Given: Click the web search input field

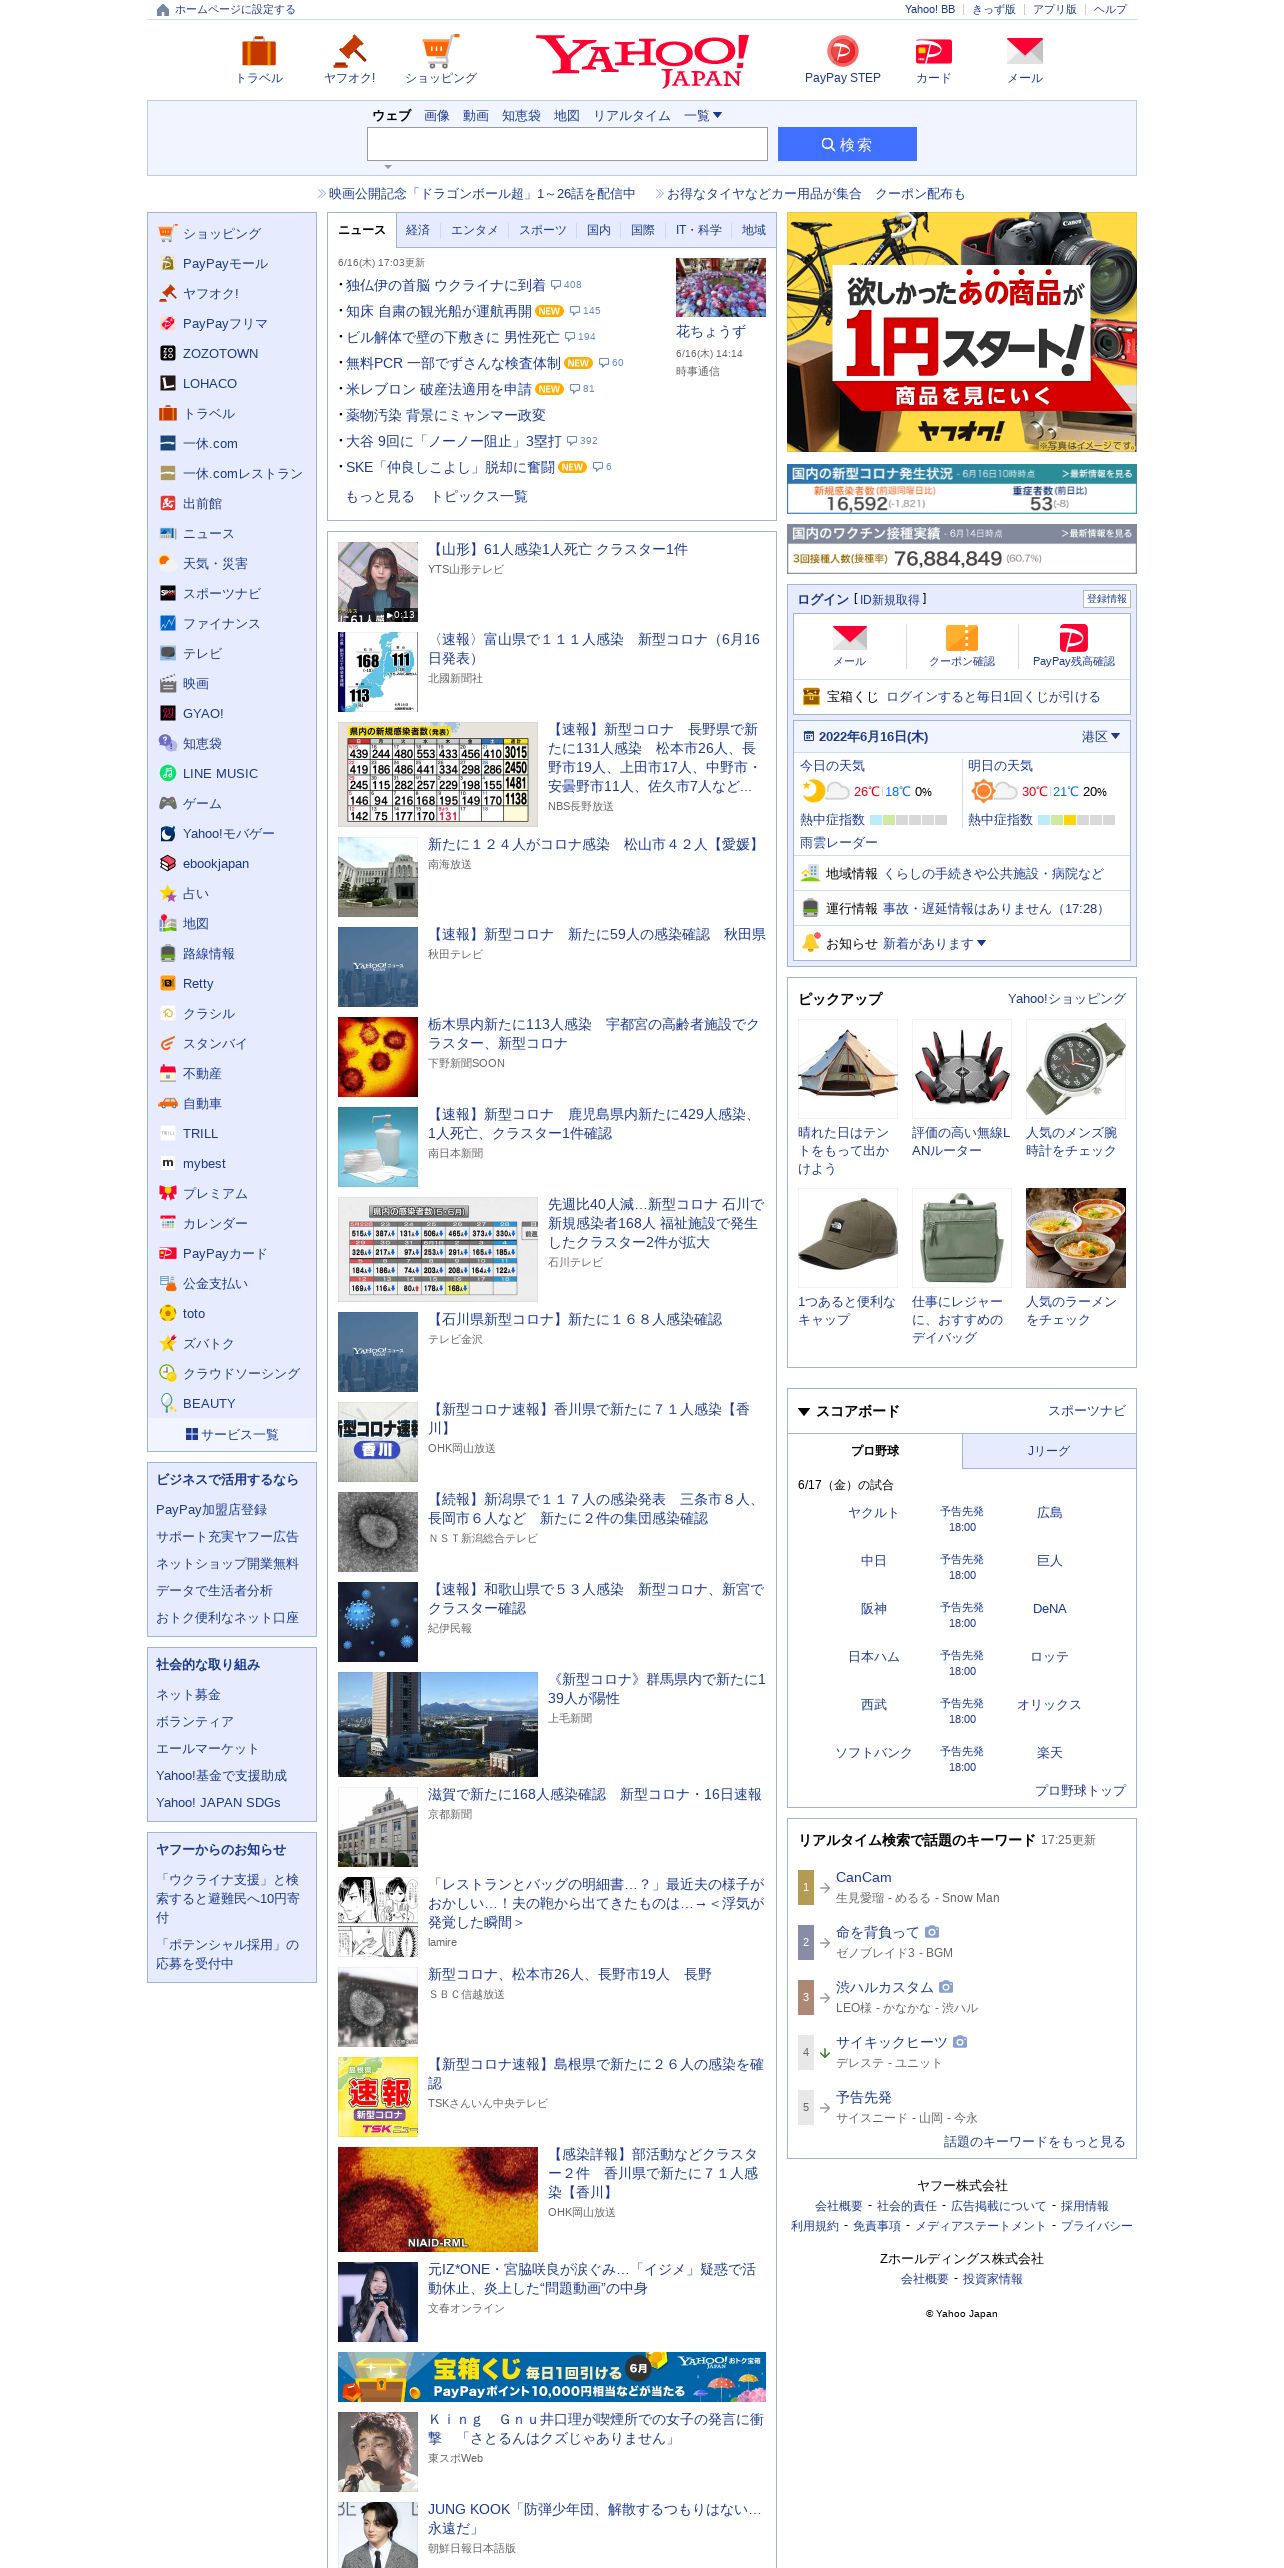Looking at the screenshot, I should pos(567,144).
